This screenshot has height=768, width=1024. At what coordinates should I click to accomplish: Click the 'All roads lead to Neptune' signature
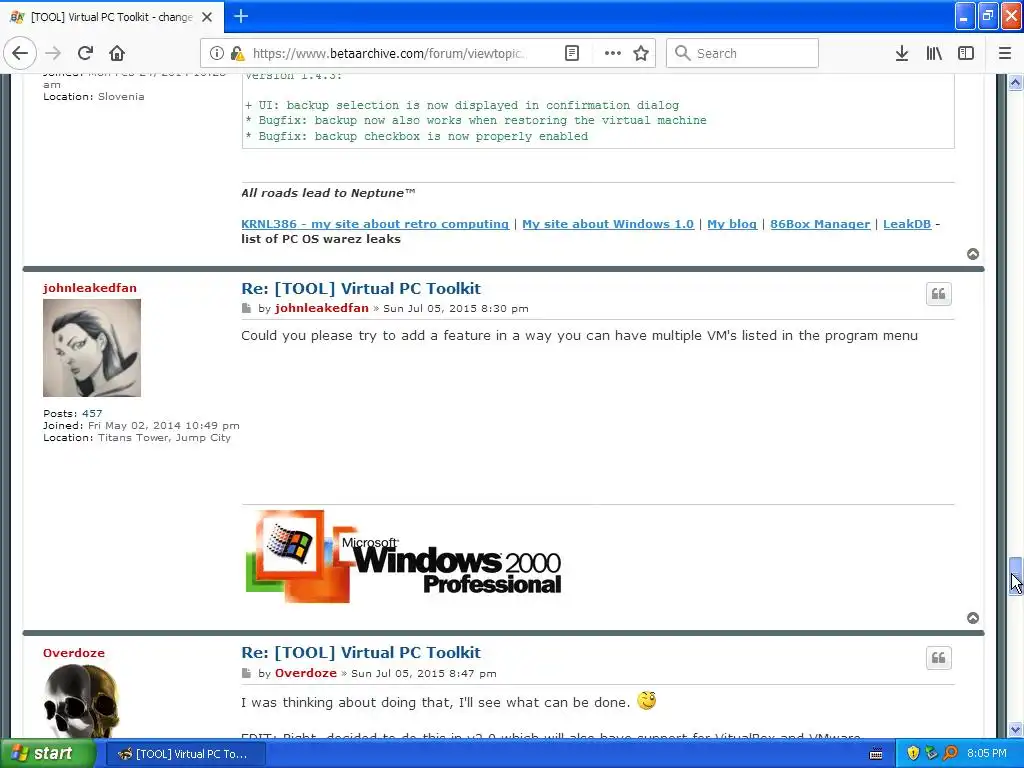tap(328, 193)
